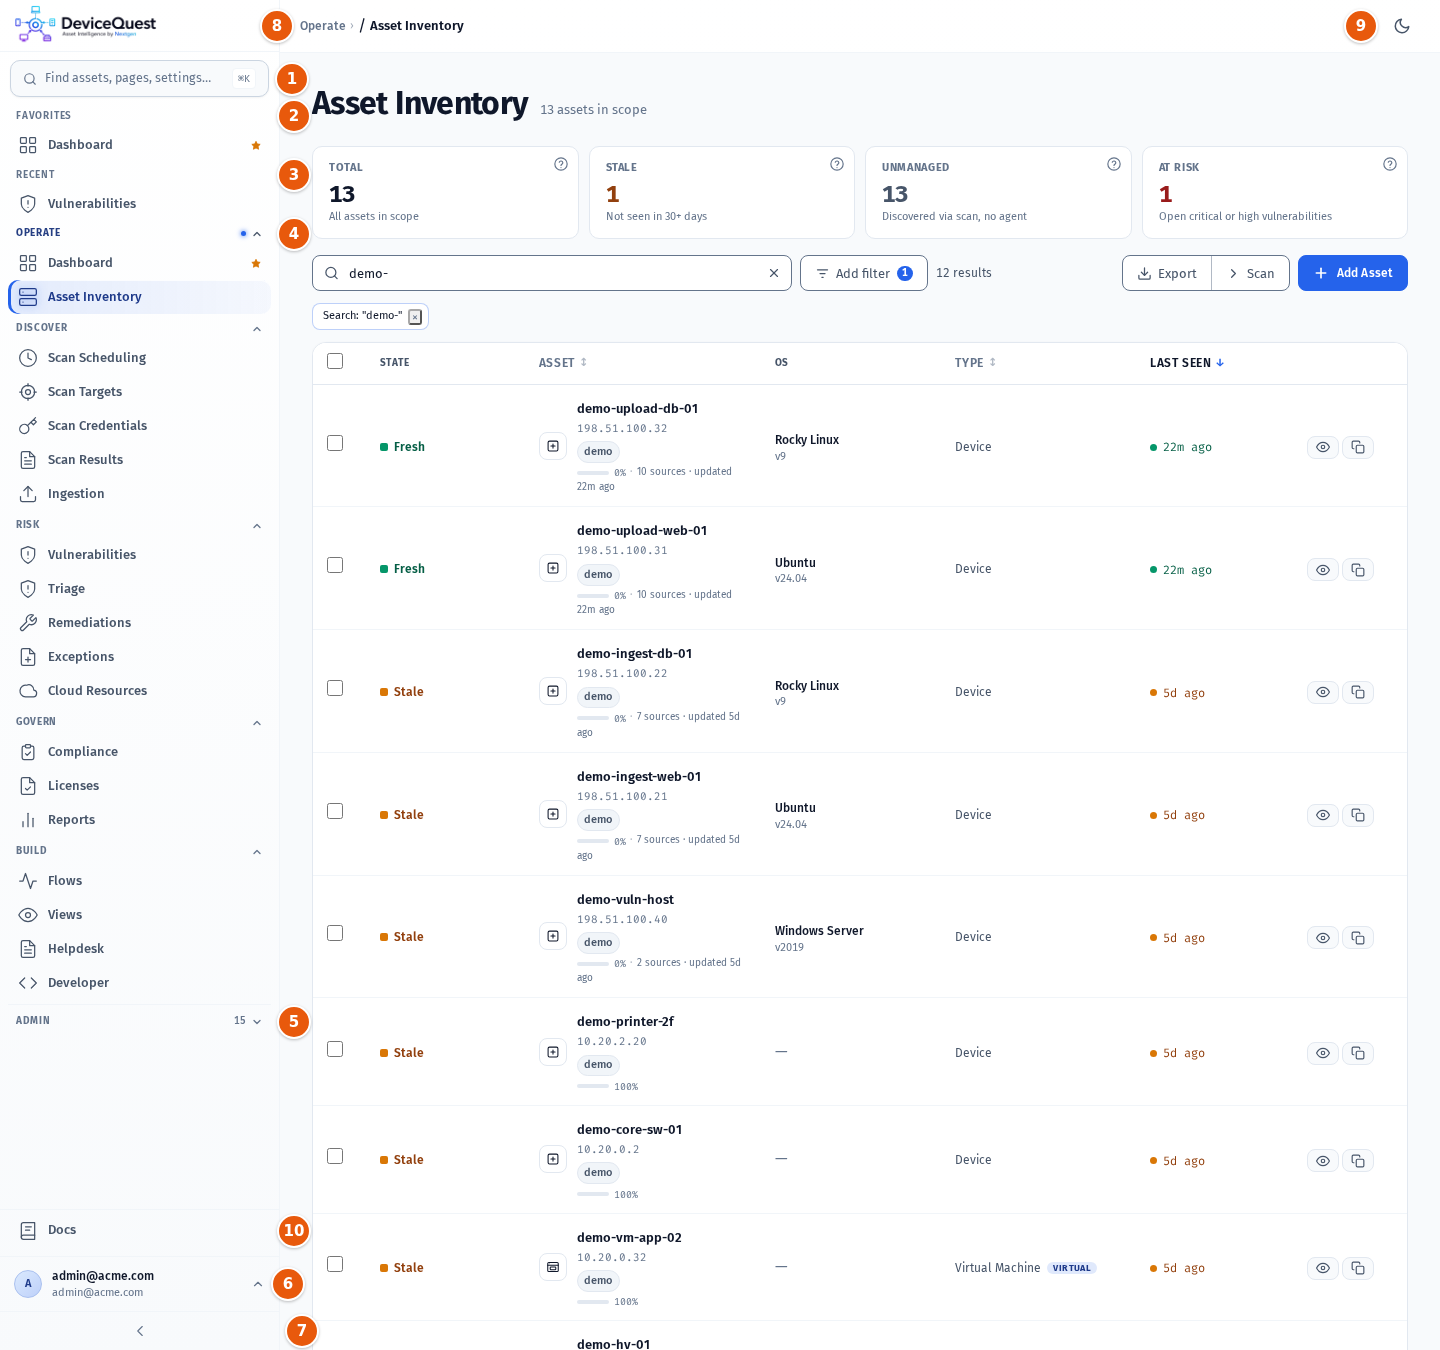Click the Export button

[1167, 273]
